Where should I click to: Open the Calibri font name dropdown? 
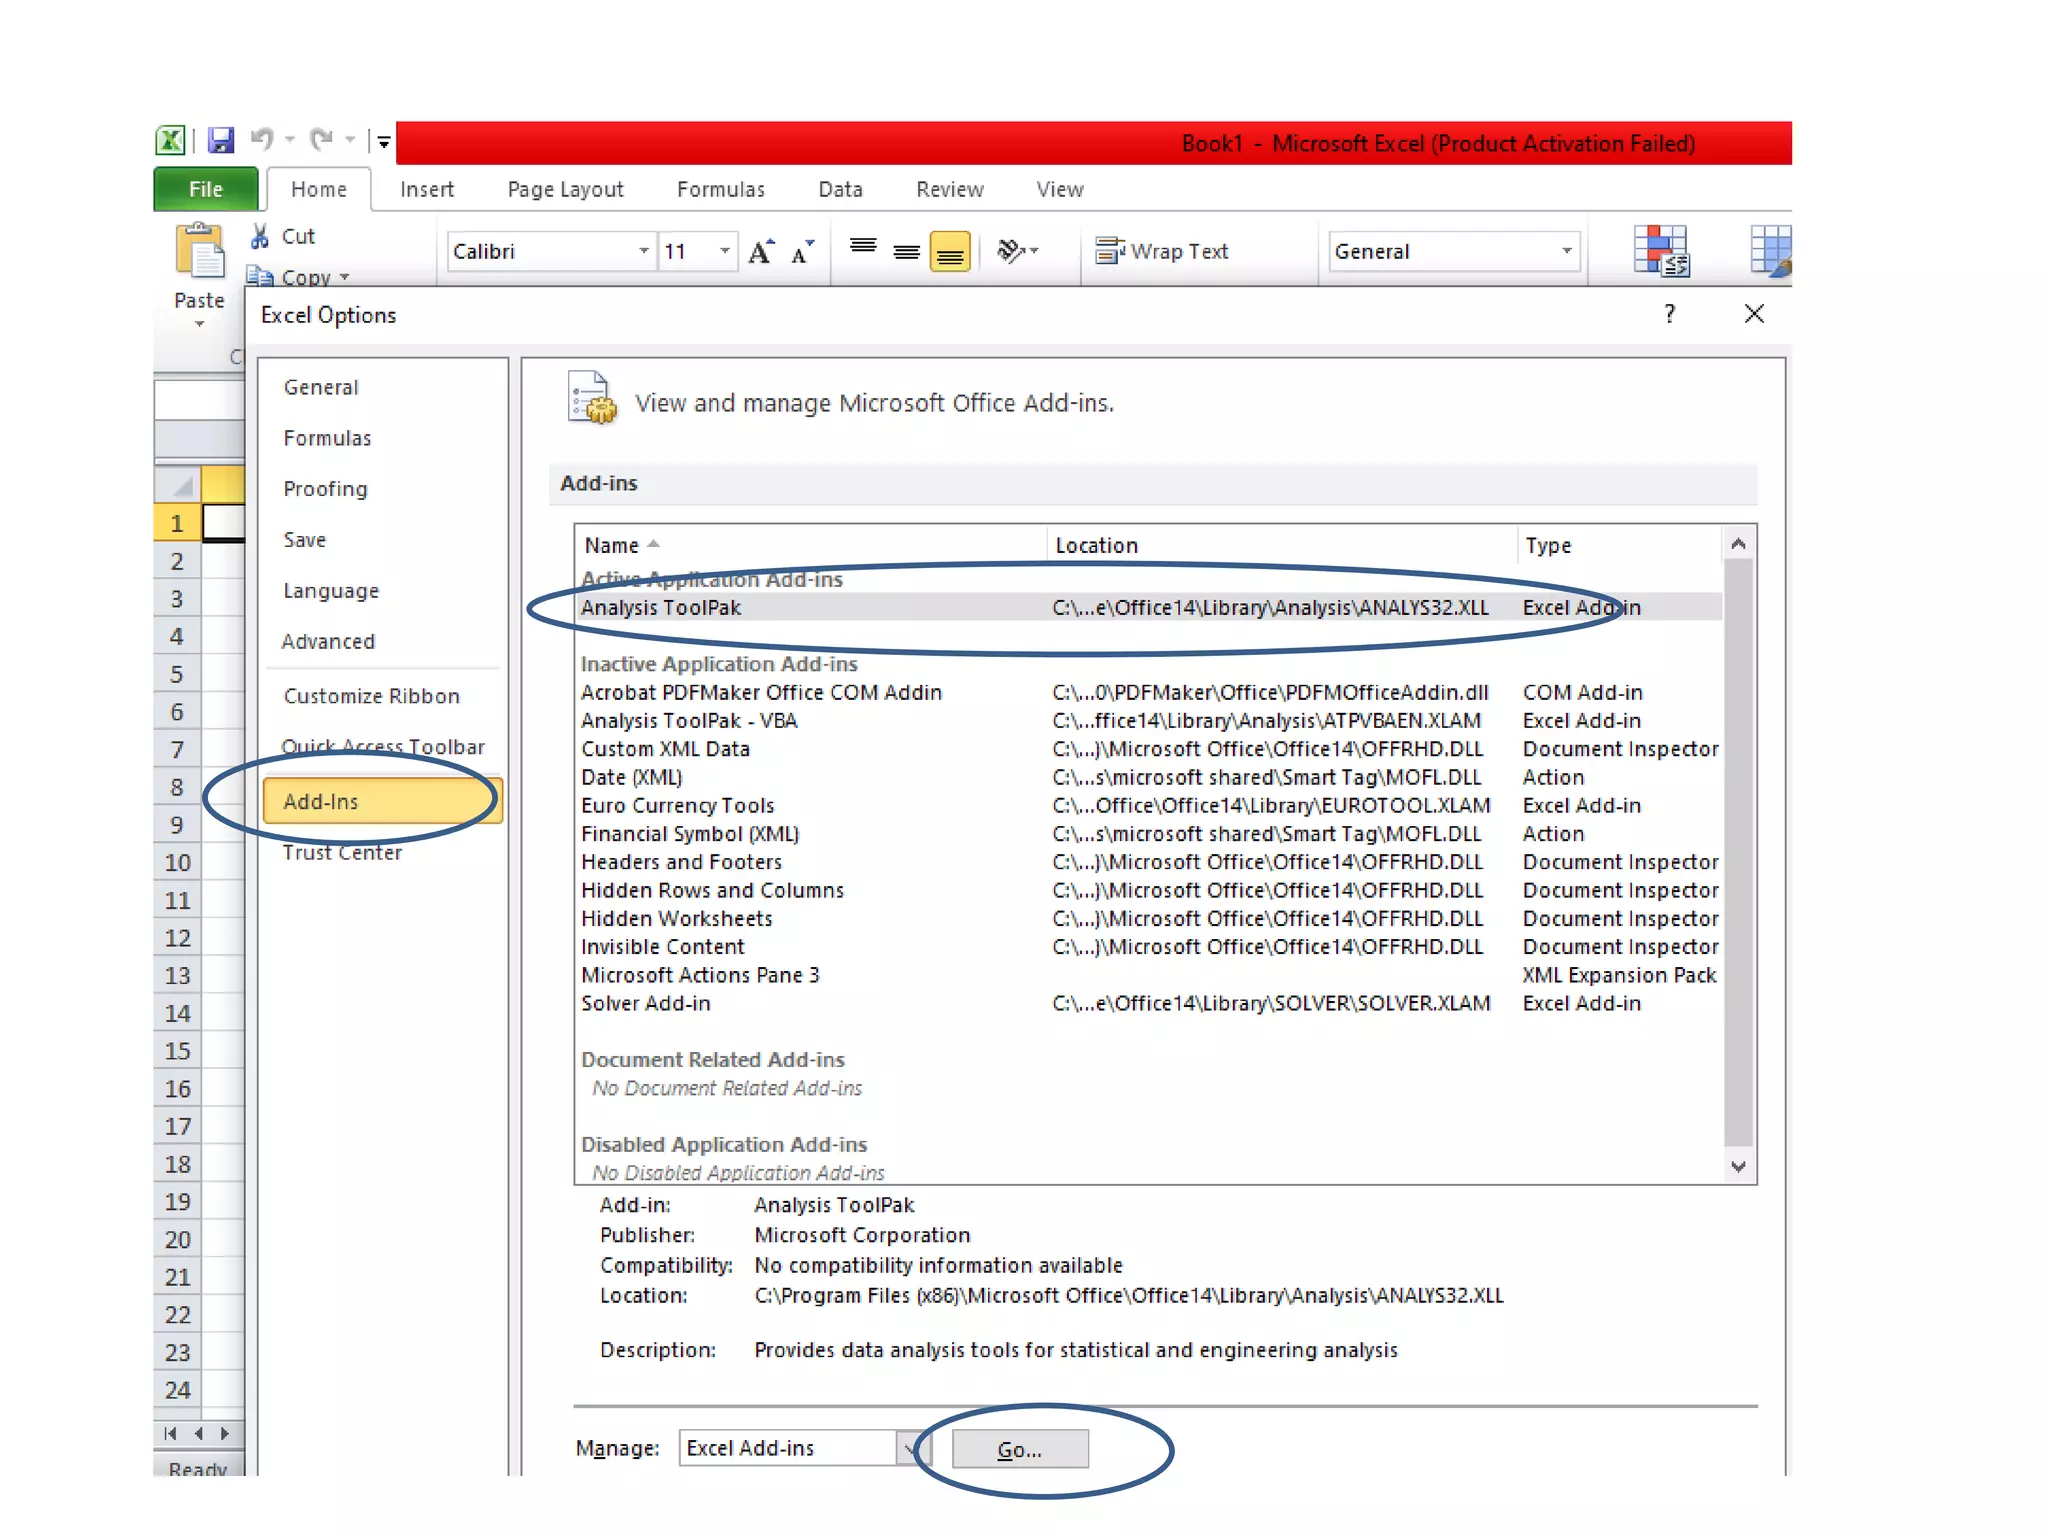(x=644, y=252)
